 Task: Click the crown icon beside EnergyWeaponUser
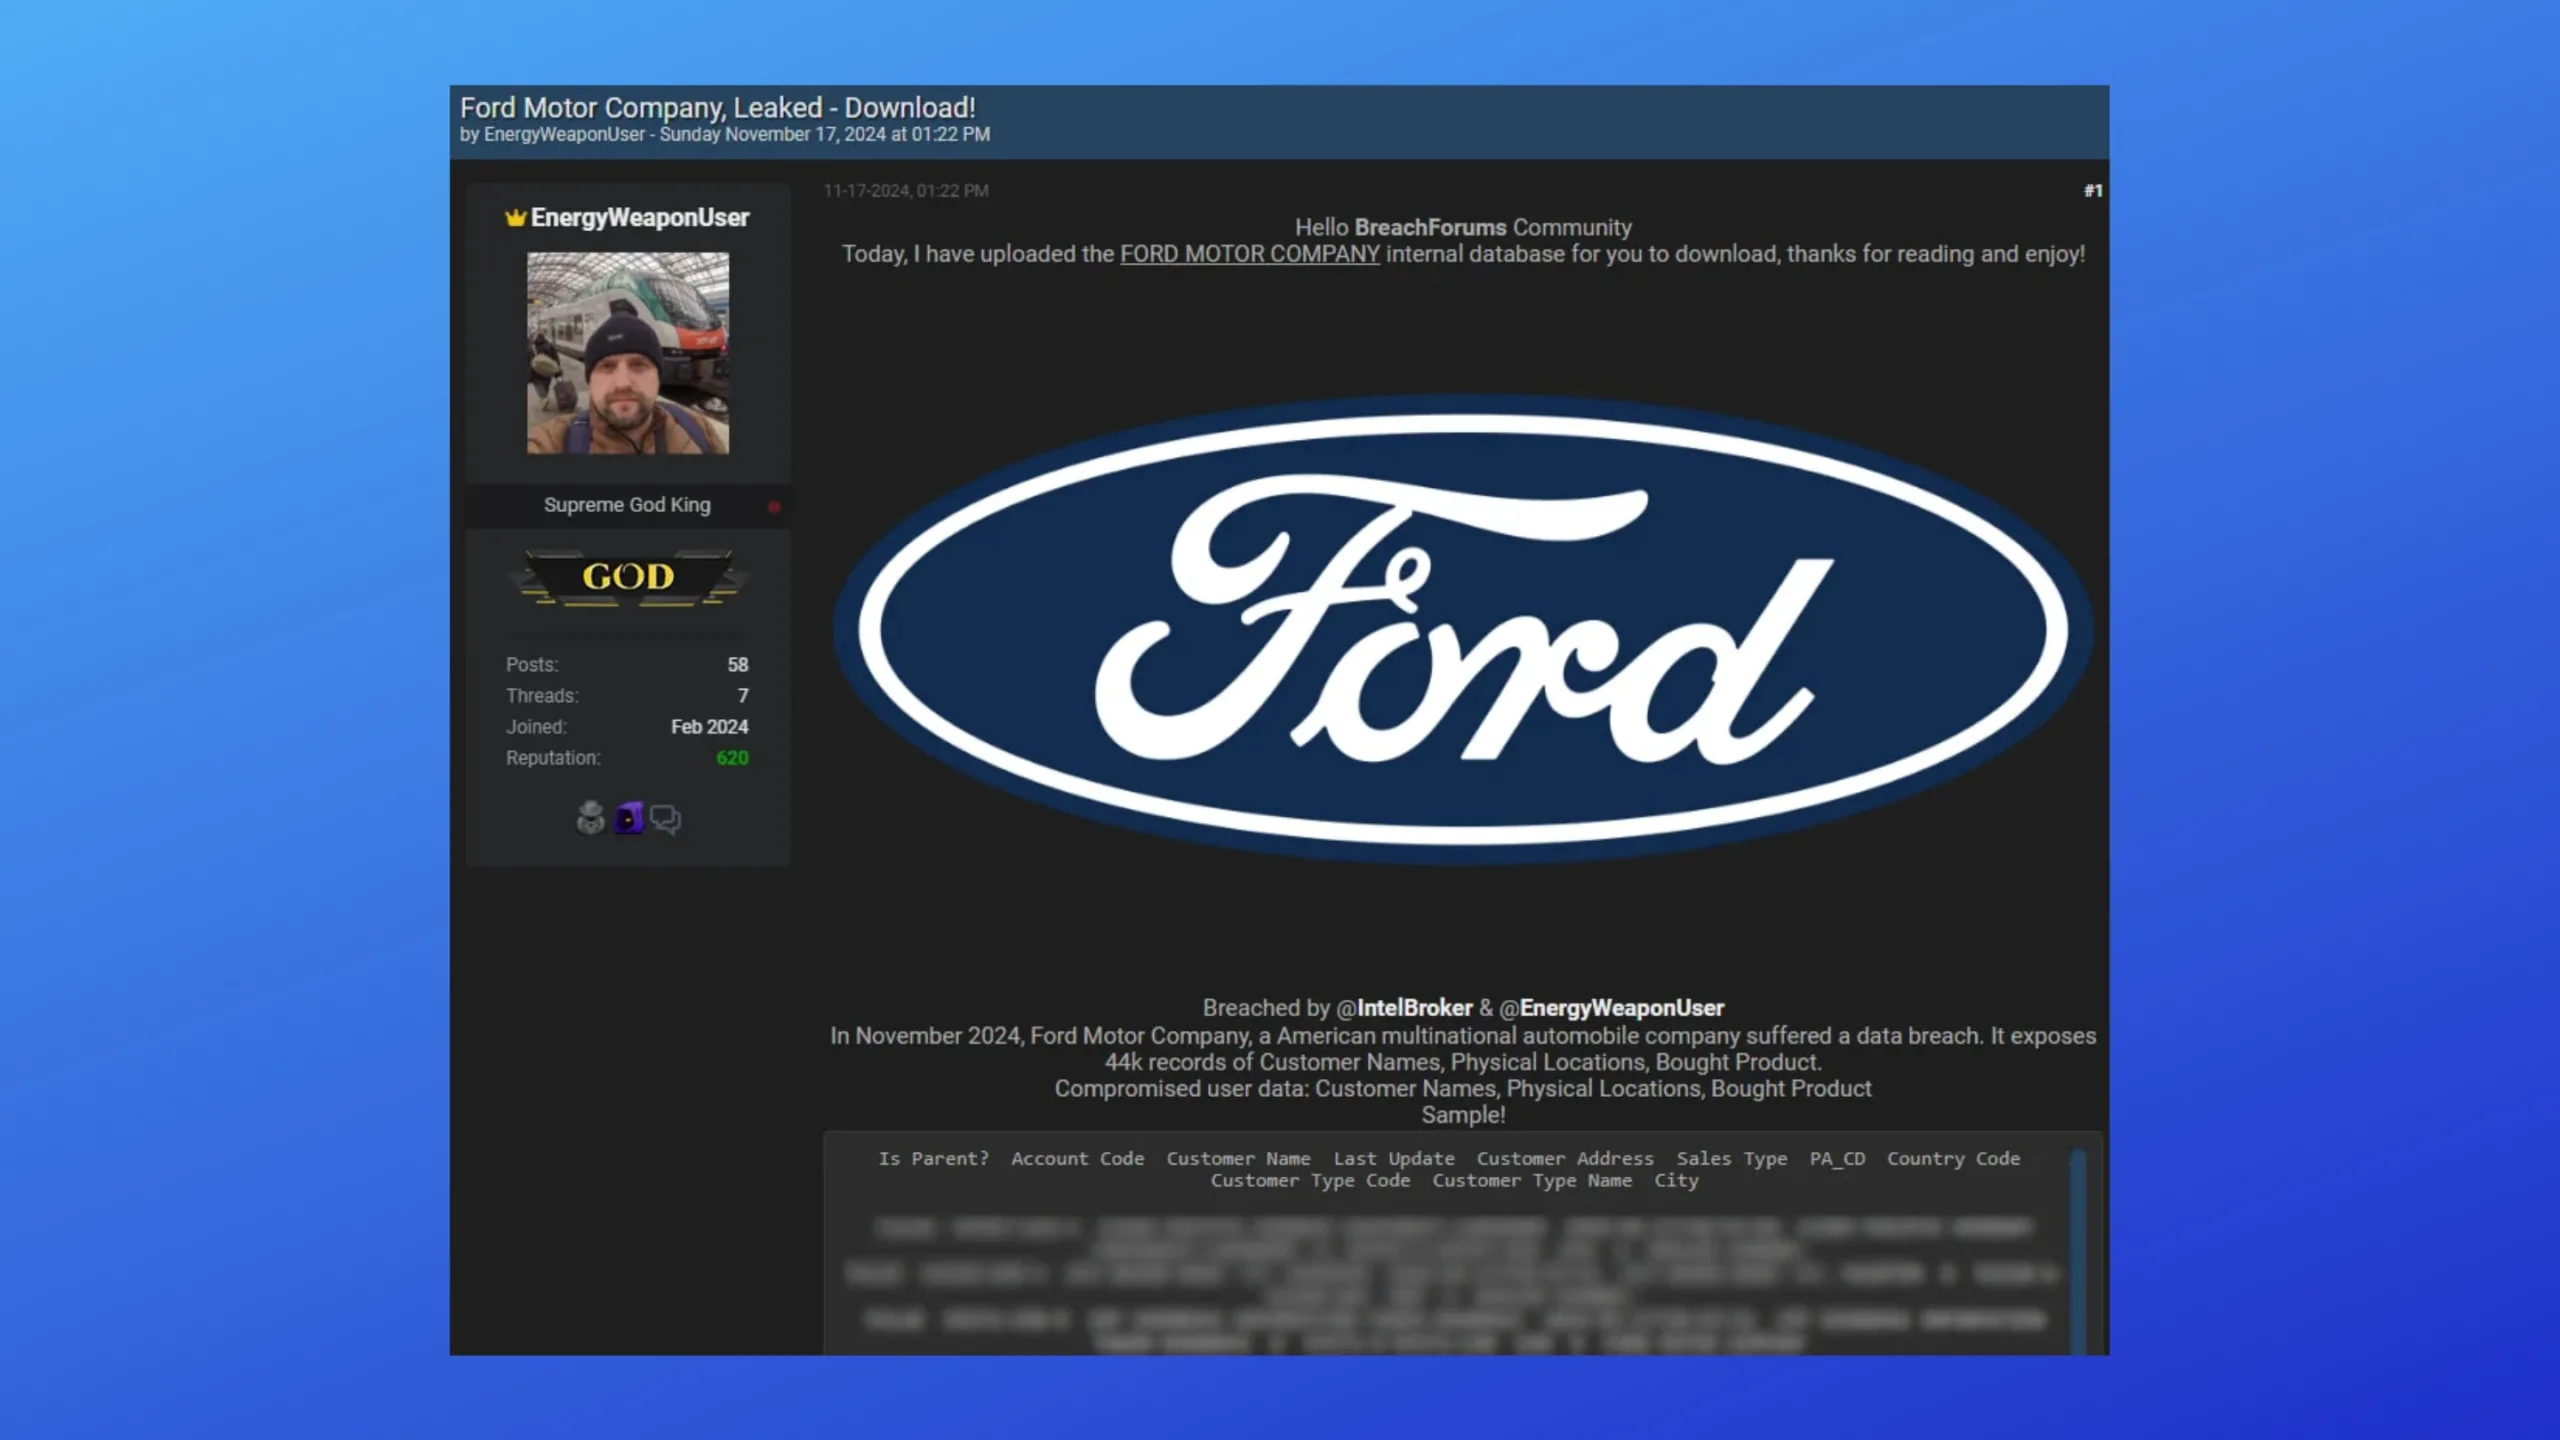(x=515, y=217)
